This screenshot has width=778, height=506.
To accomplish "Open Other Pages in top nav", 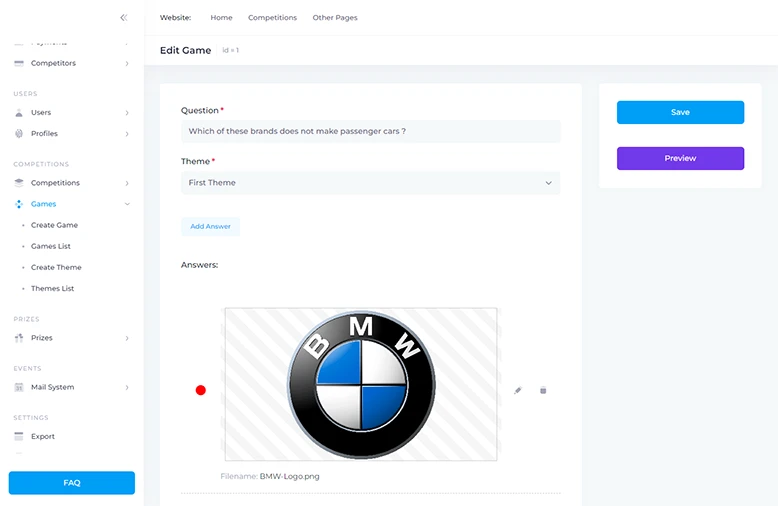I will [335, 17].
